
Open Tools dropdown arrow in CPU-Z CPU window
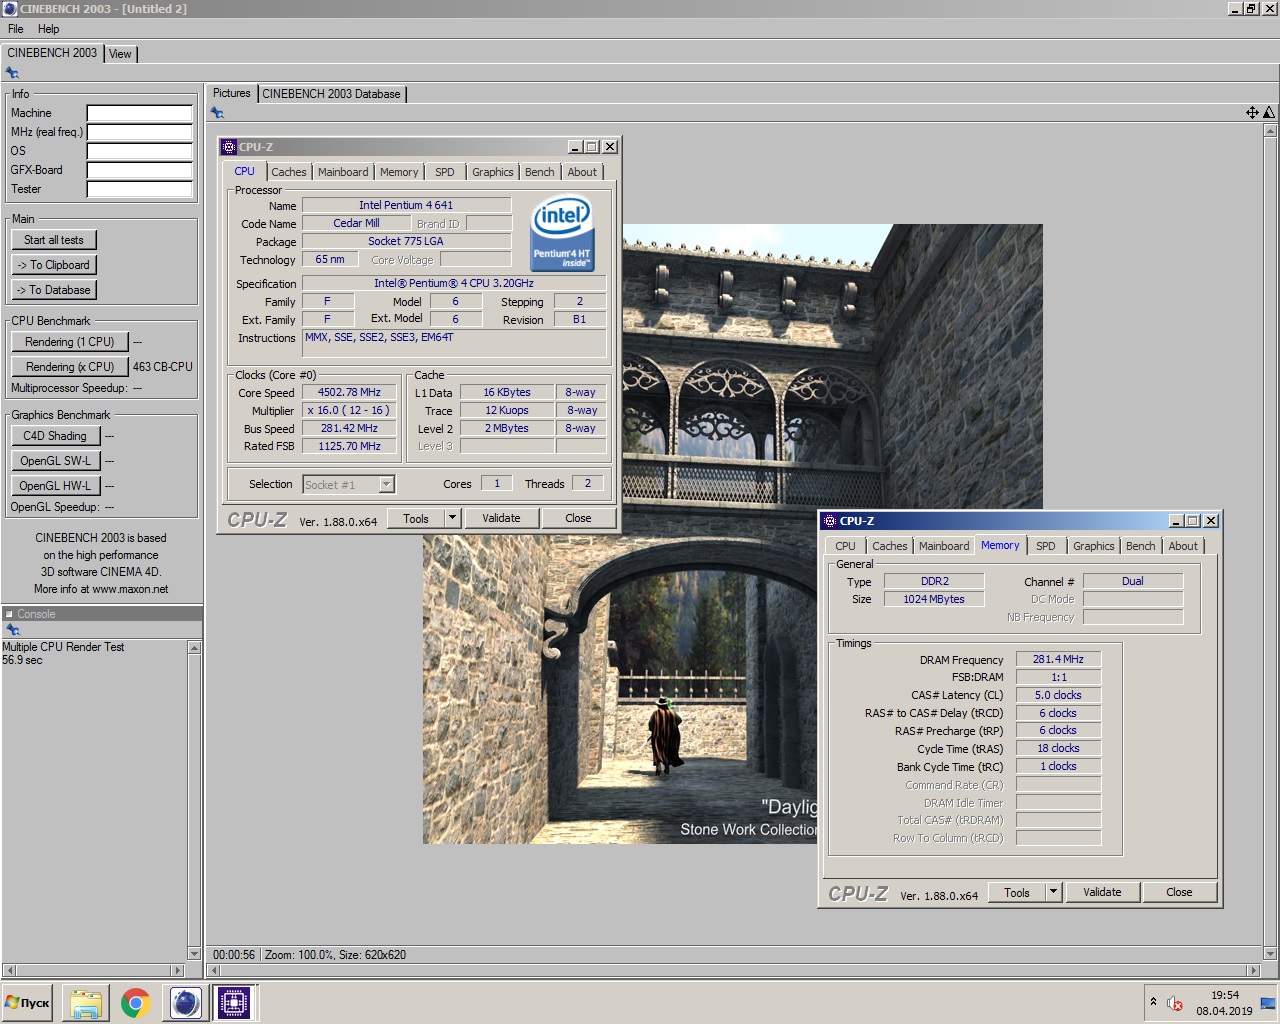[452, 518]
